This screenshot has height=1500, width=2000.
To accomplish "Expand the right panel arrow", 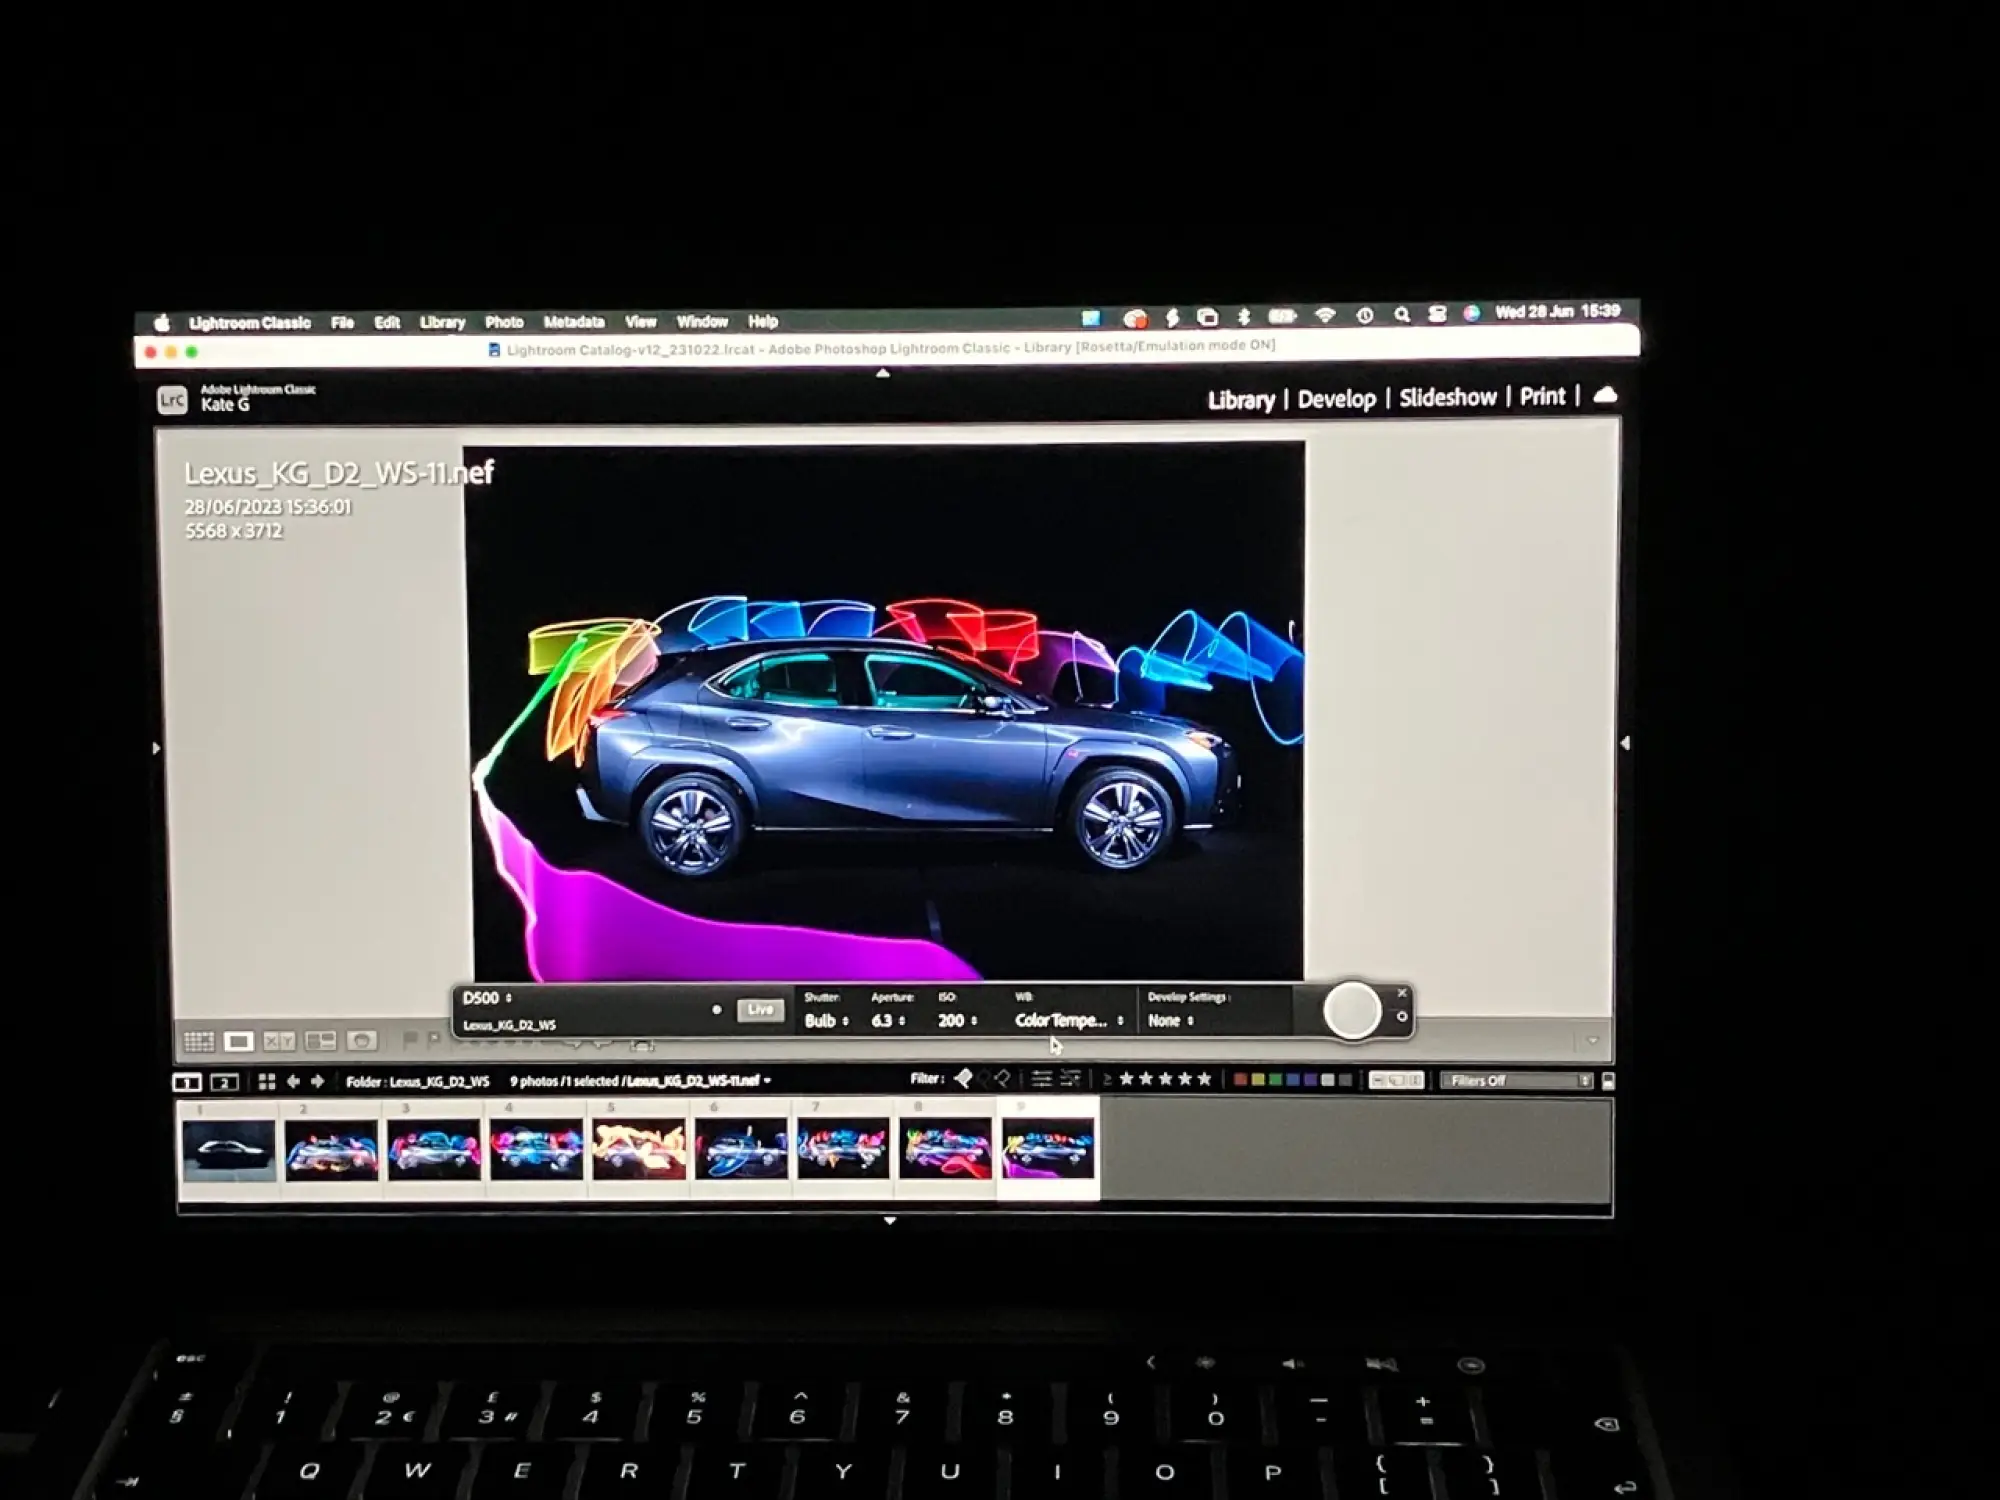I will 1625,743.
